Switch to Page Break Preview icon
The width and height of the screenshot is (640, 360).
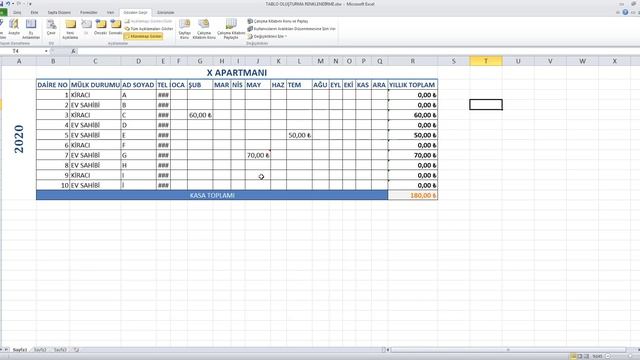(x=587, y=356)
